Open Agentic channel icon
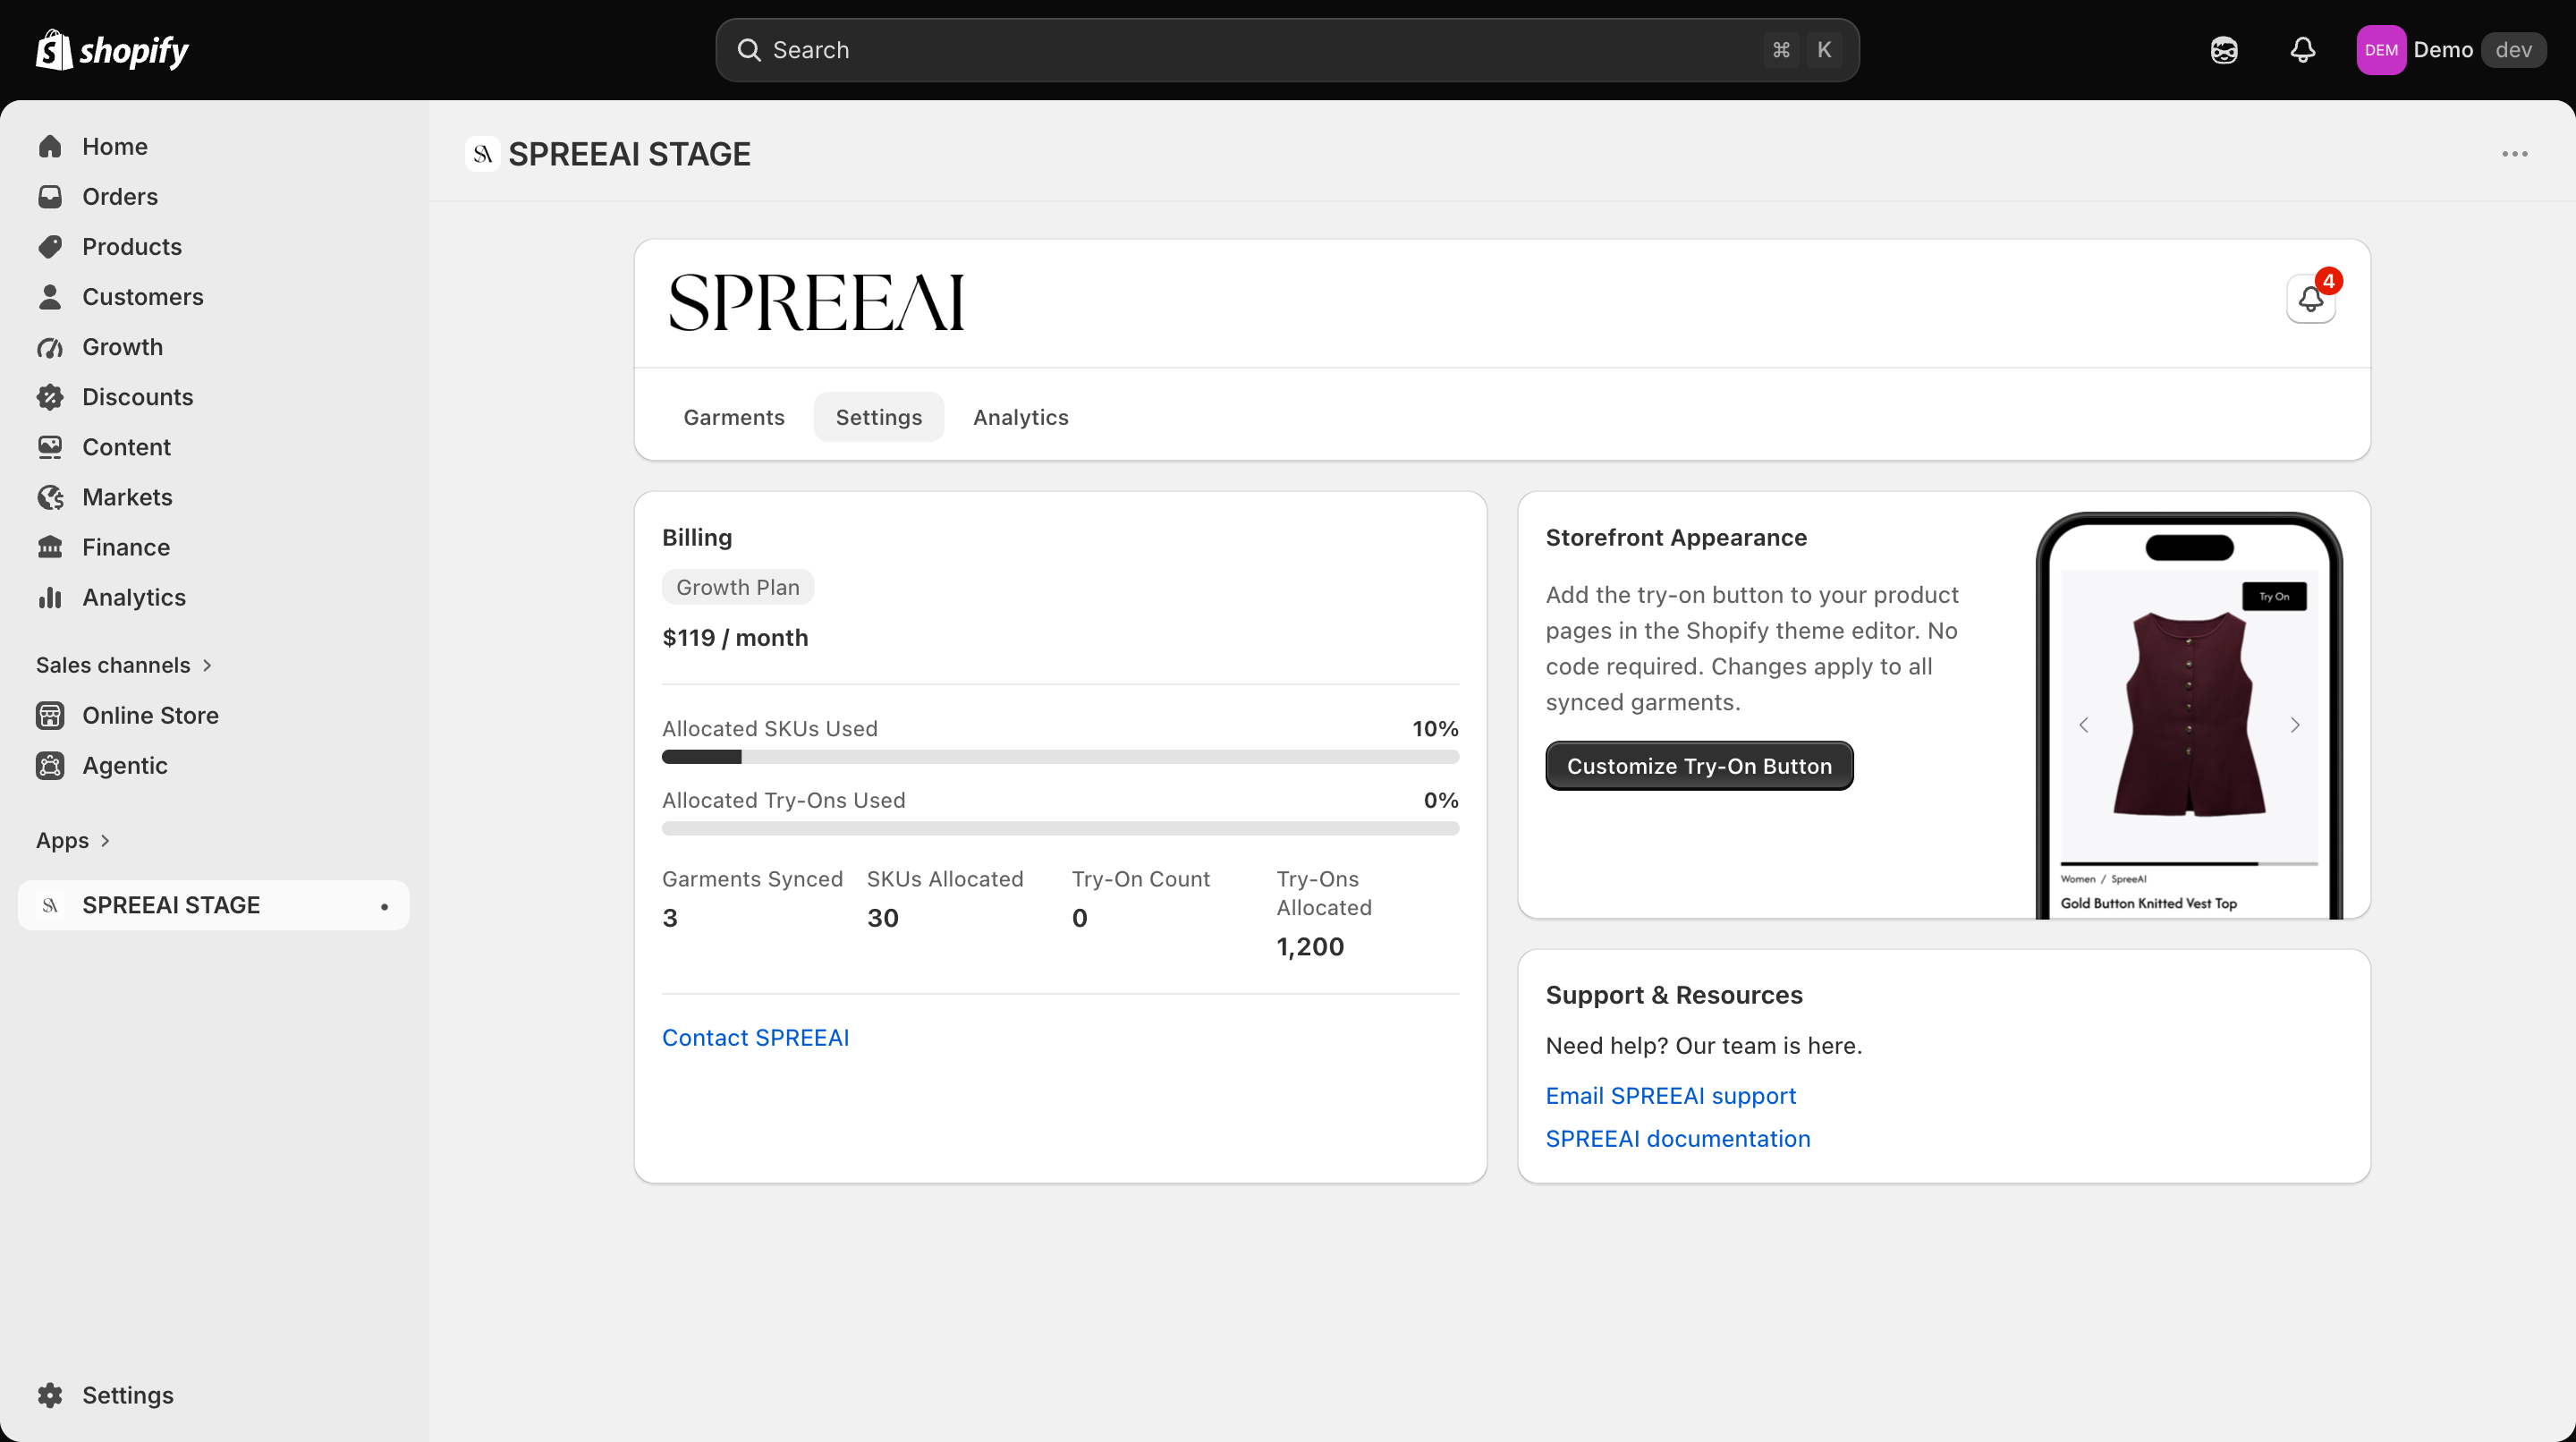The image size is (2576, 1442). coord(50,765)
